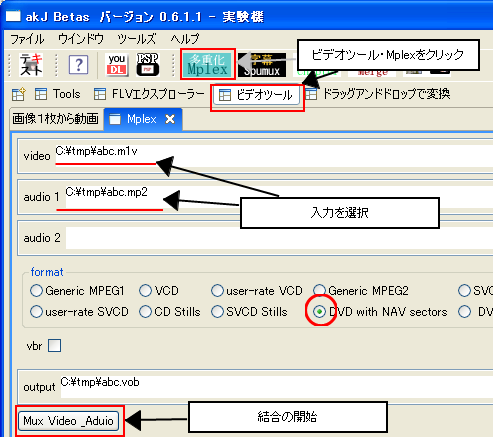The height and width of the screenshot is (437, 493).
Task: Select the Generic MPEG1 radio button
Action: pos(77,291)
